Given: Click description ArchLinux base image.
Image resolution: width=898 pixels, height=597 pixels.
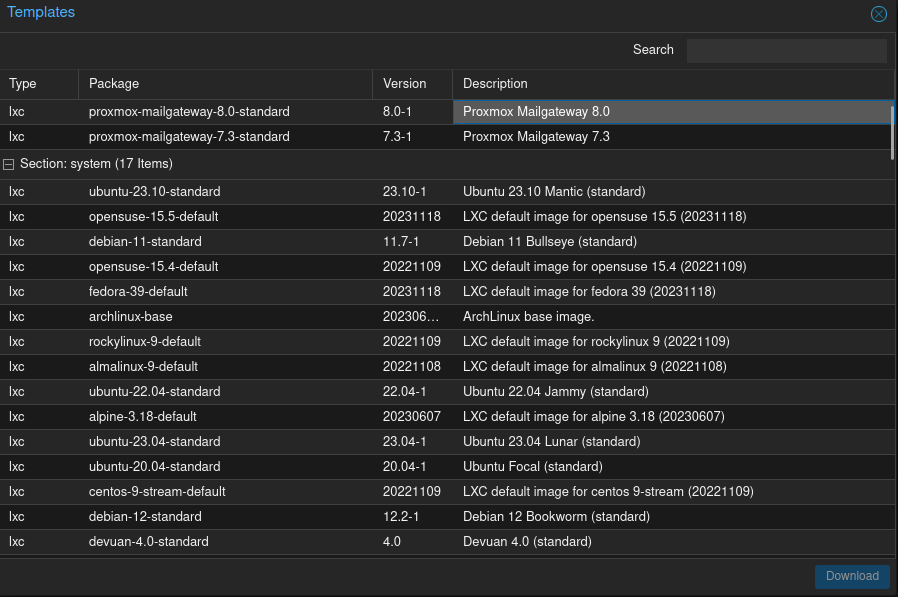Looking at the screenshot, I should tap(529, 317).
